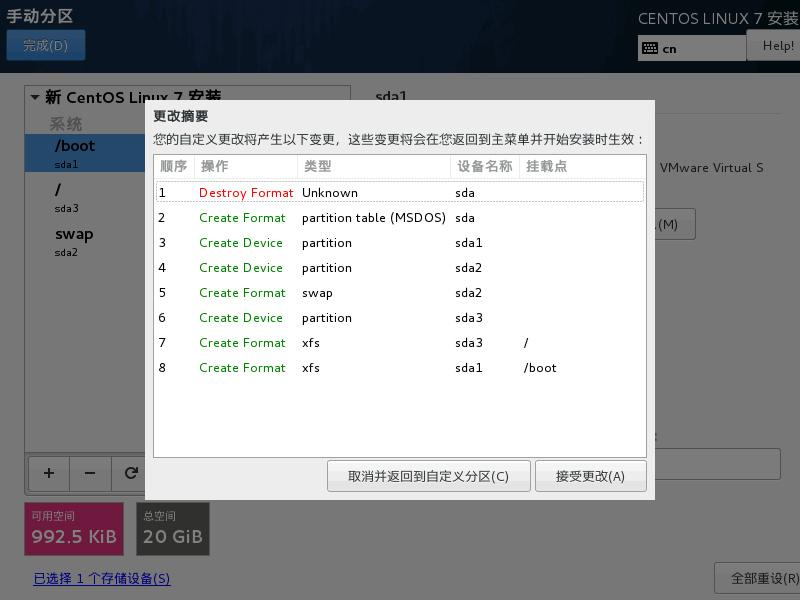Click the Unknown type cell
800x600 pixels.
(x=330, y=193)
